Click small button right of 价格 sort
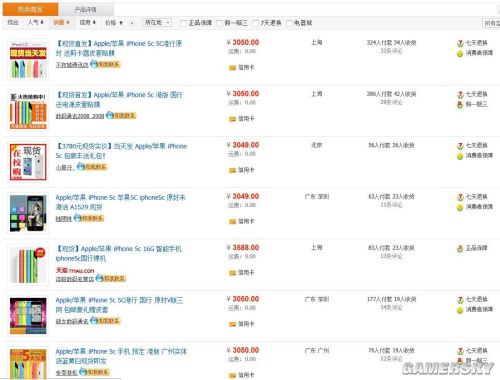The image size is (500, 380). 132,23
